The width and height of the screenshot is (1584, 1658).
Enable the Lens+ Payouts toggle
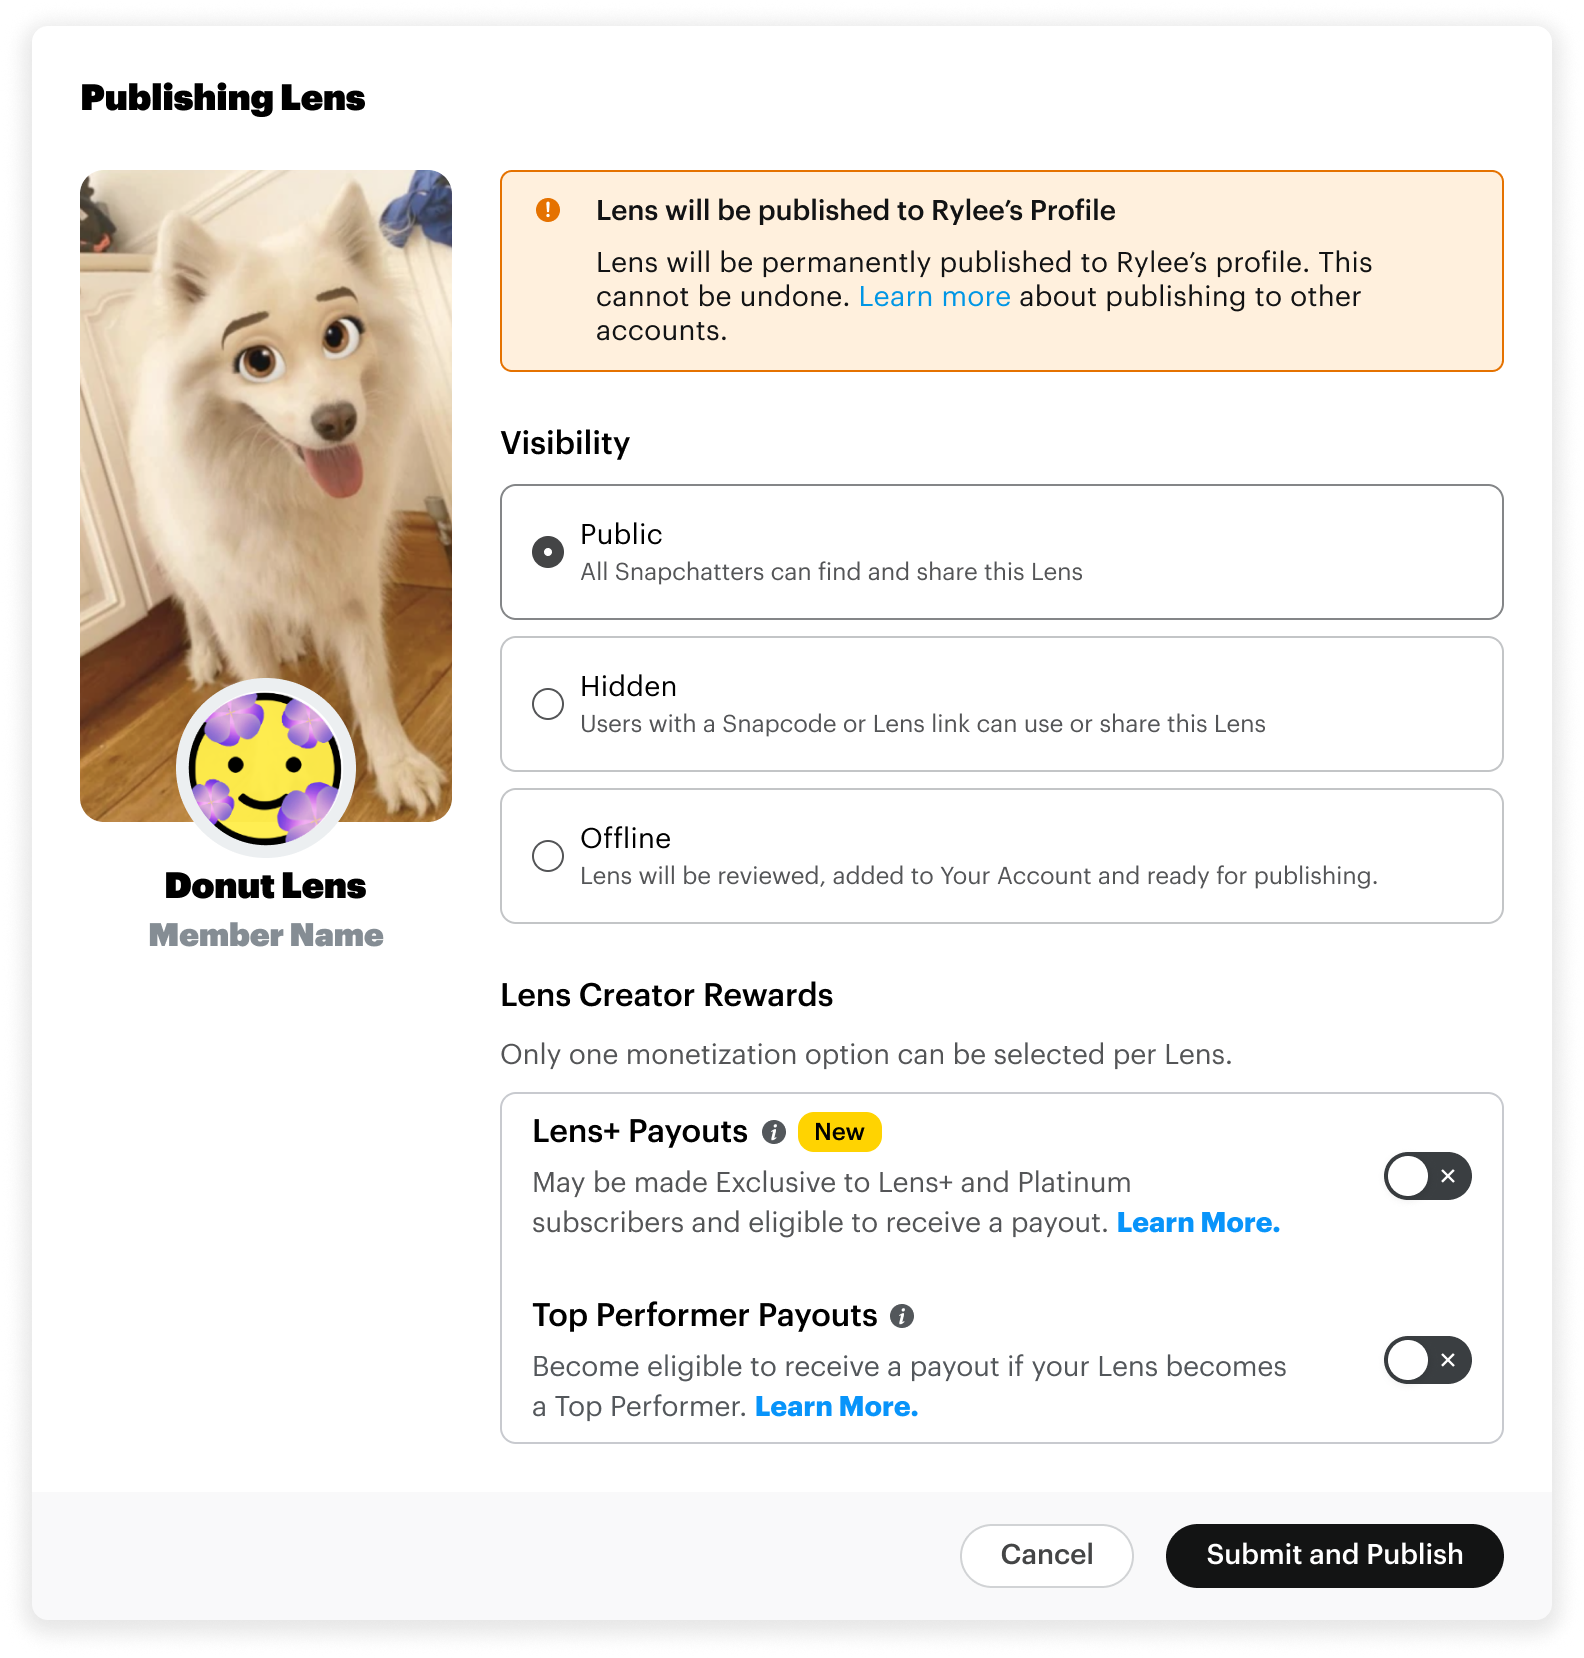tap(1427, 1176)
